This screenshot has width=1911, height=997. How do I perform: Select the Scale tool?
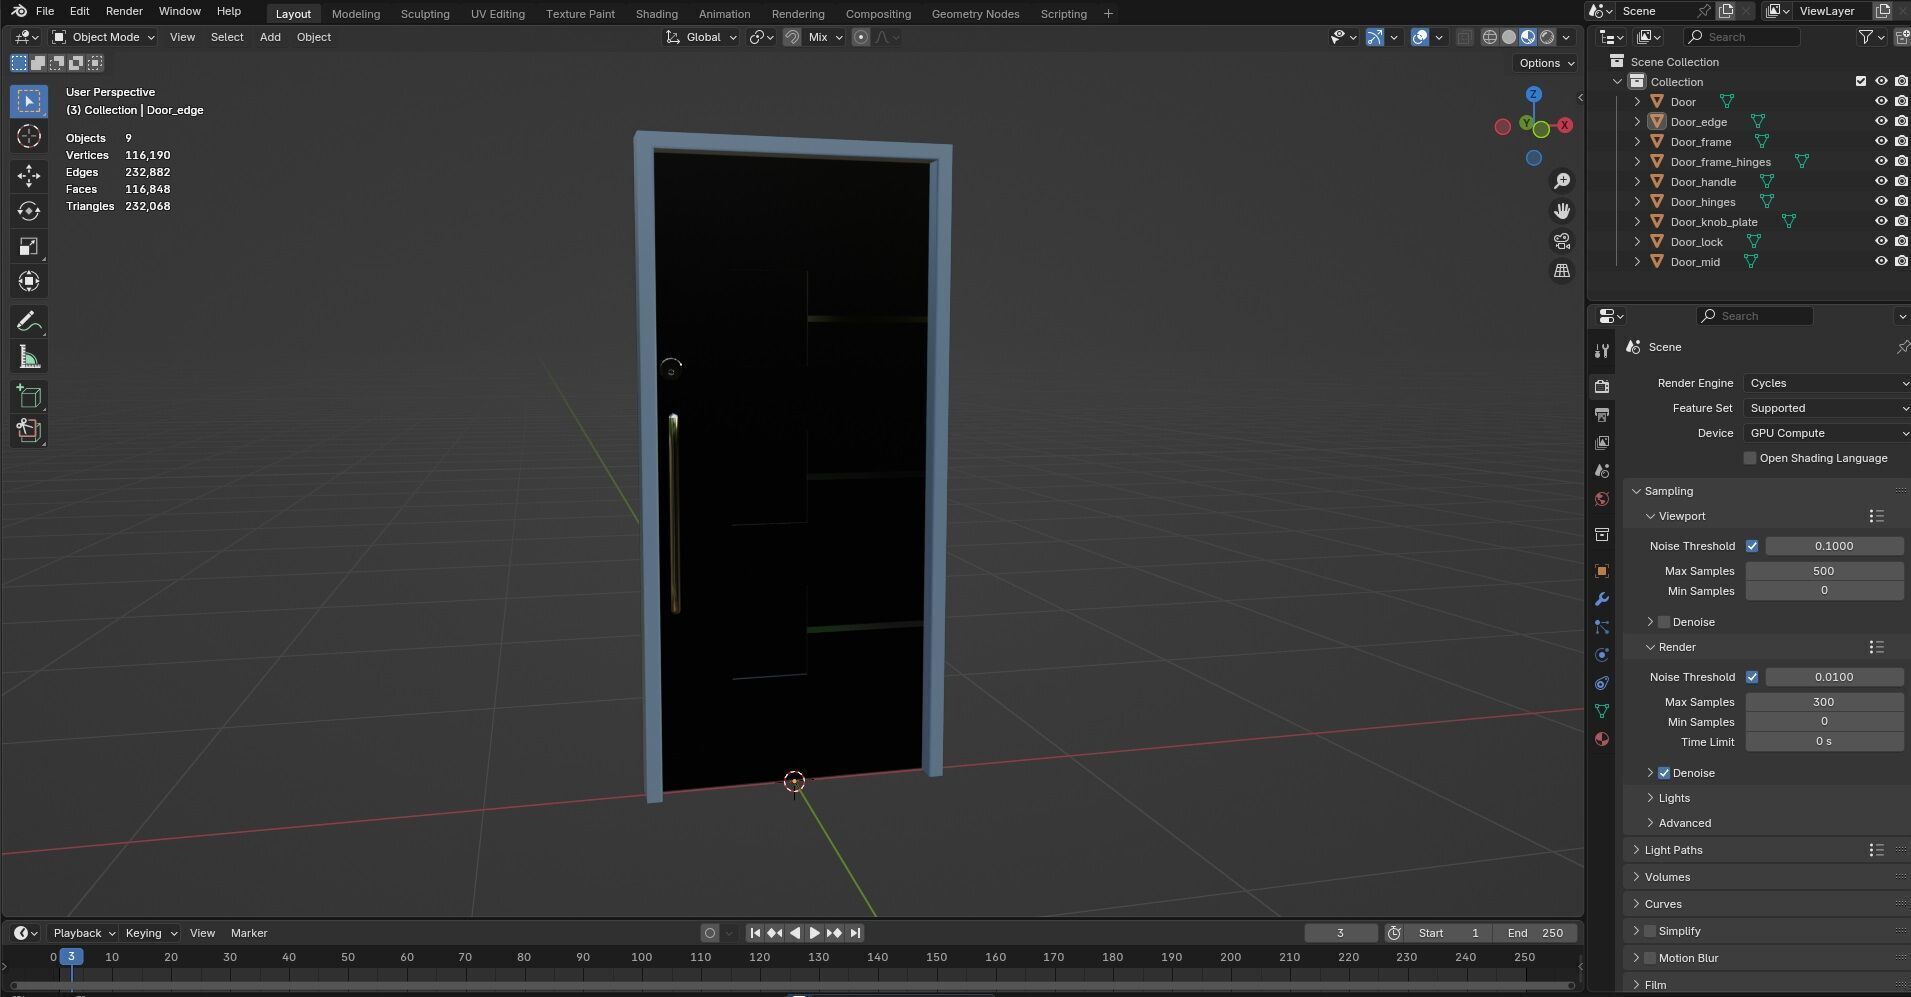[x=28, y=246]
